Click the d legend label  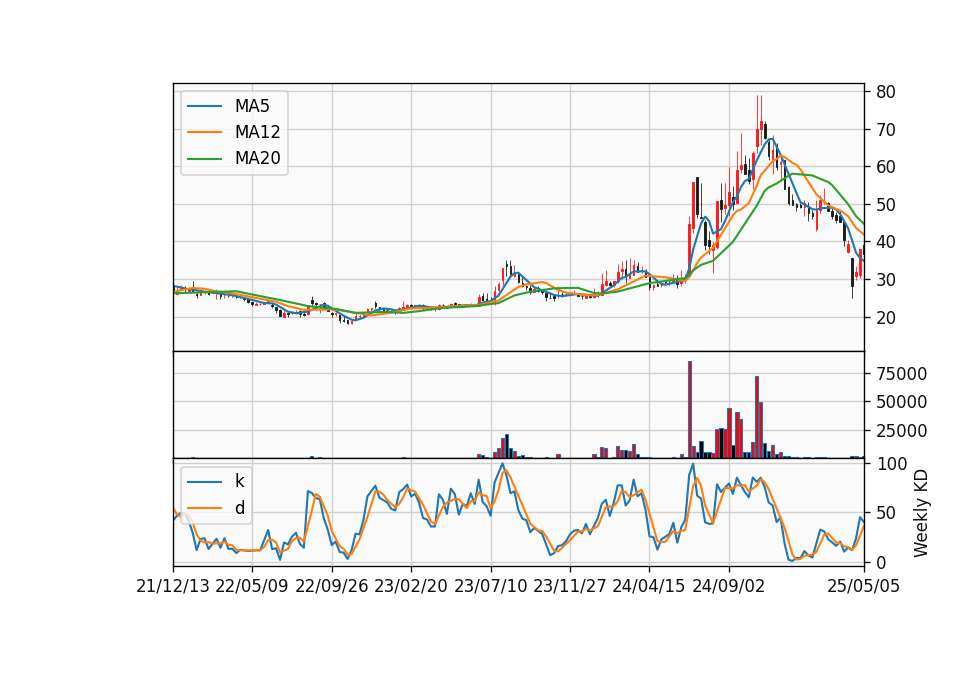[240, 508]
